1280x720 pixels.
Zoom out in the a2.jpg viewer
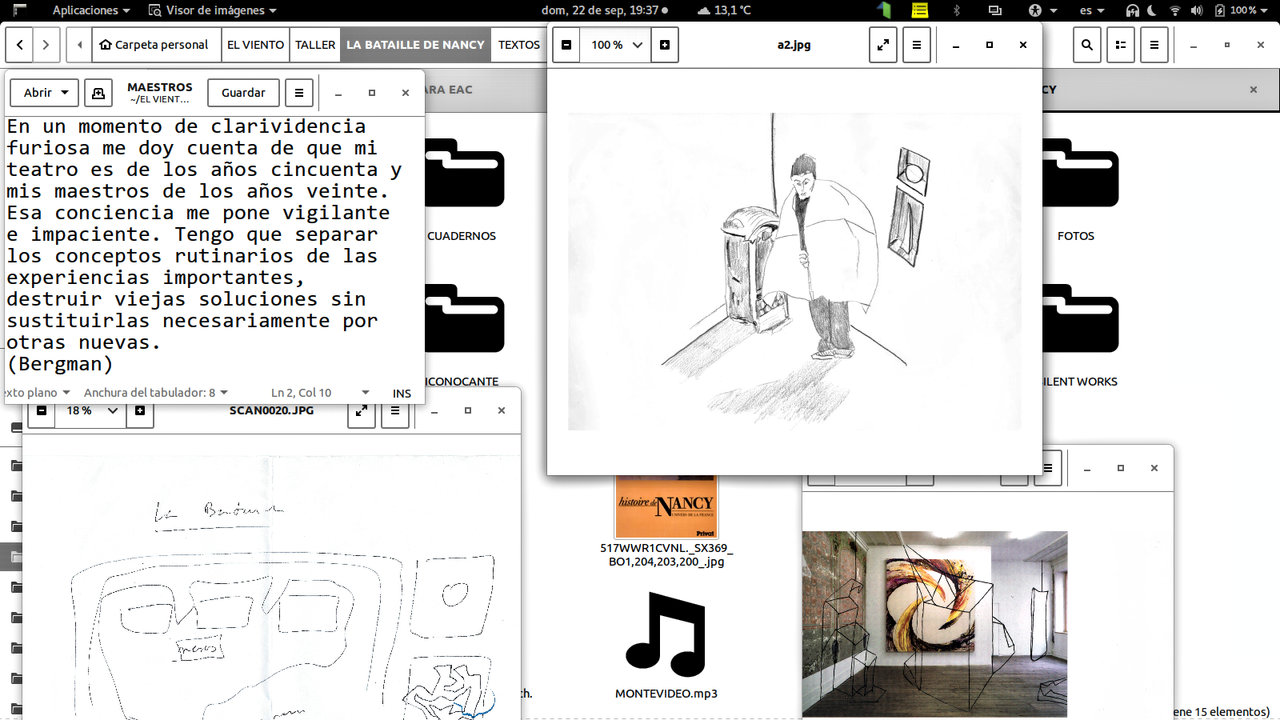pyautogui.click(x=566, y=45)
